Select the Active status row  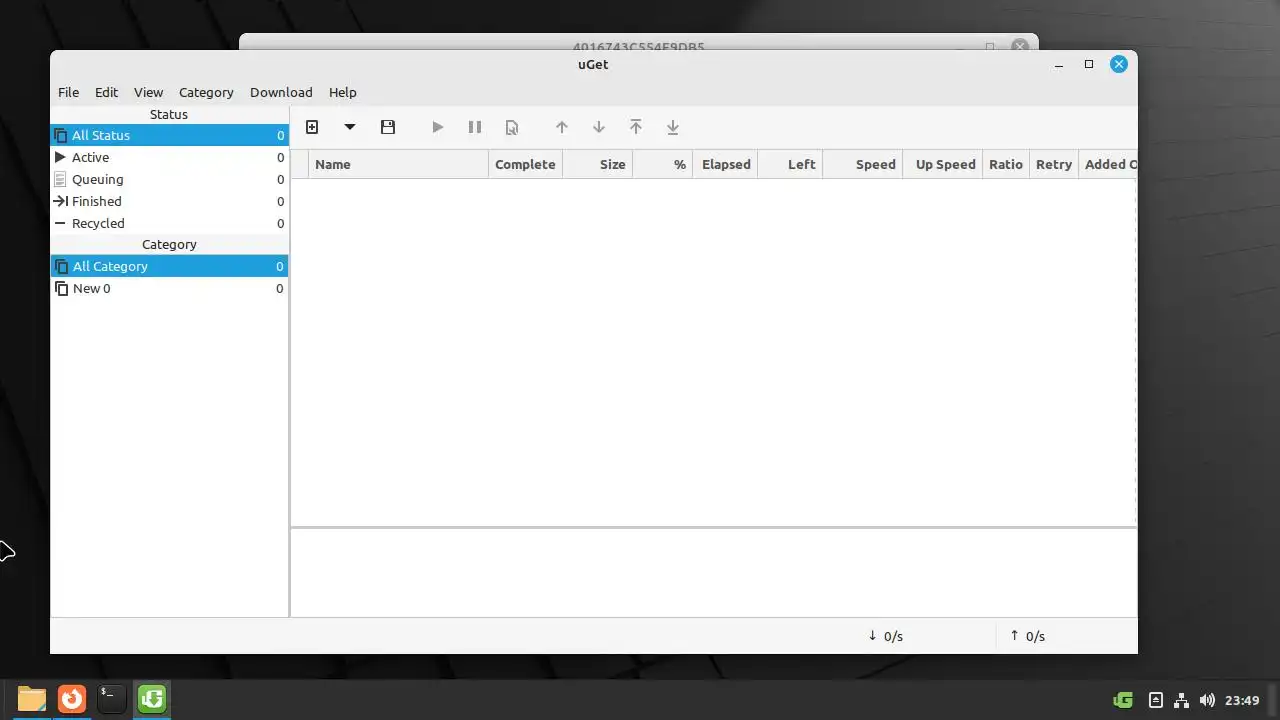click(x=169, y=157)
